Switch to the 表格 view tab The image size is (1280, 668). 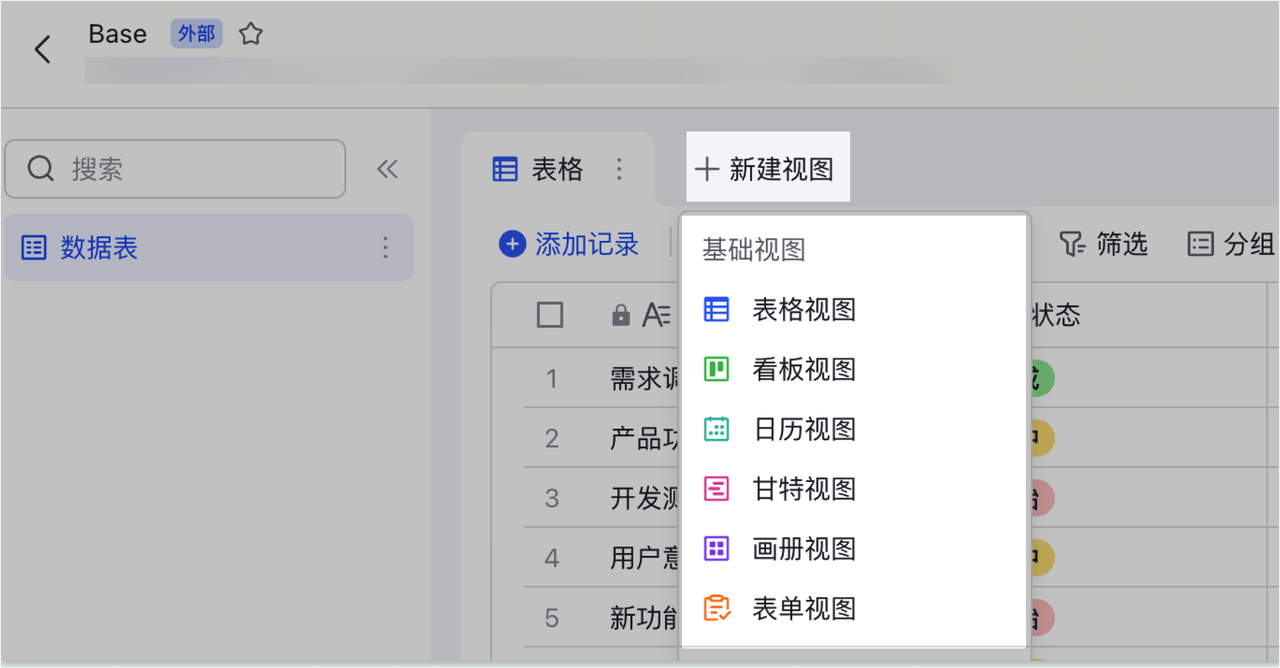(540, 169)
